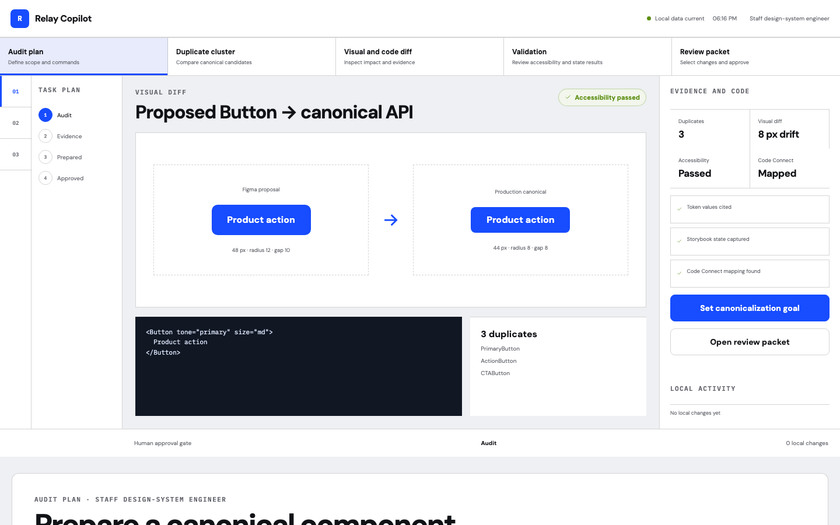
Task: Click the No local changes yet entry
Action: 695,413
